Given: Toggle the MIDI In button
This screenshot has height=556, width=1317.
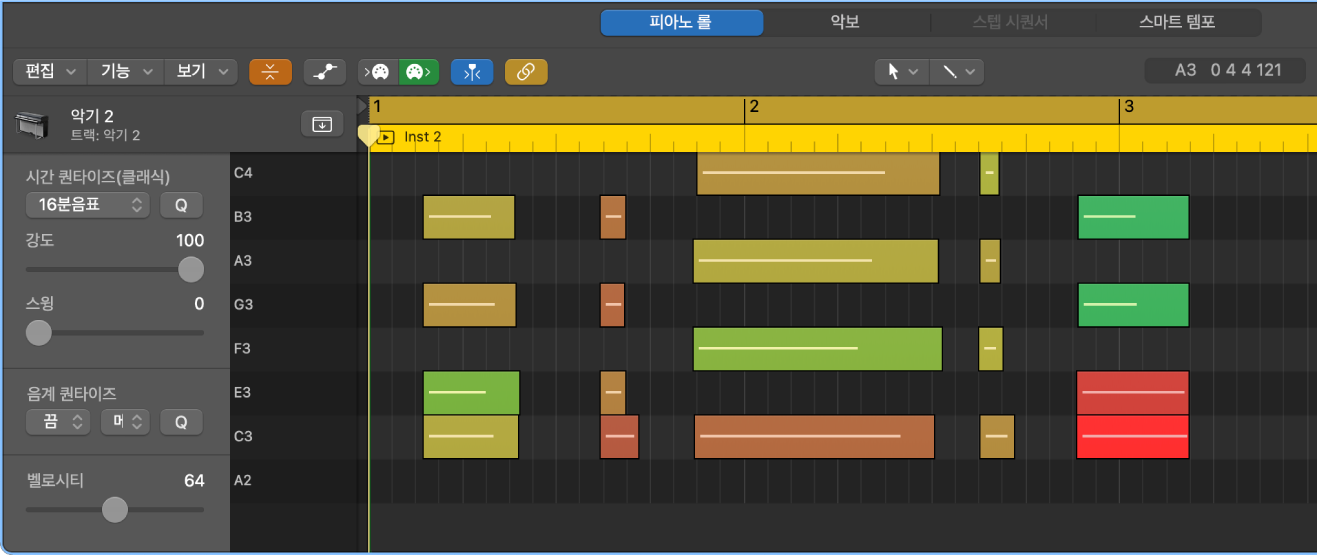Looking at the screenshot, I should 378,72.
